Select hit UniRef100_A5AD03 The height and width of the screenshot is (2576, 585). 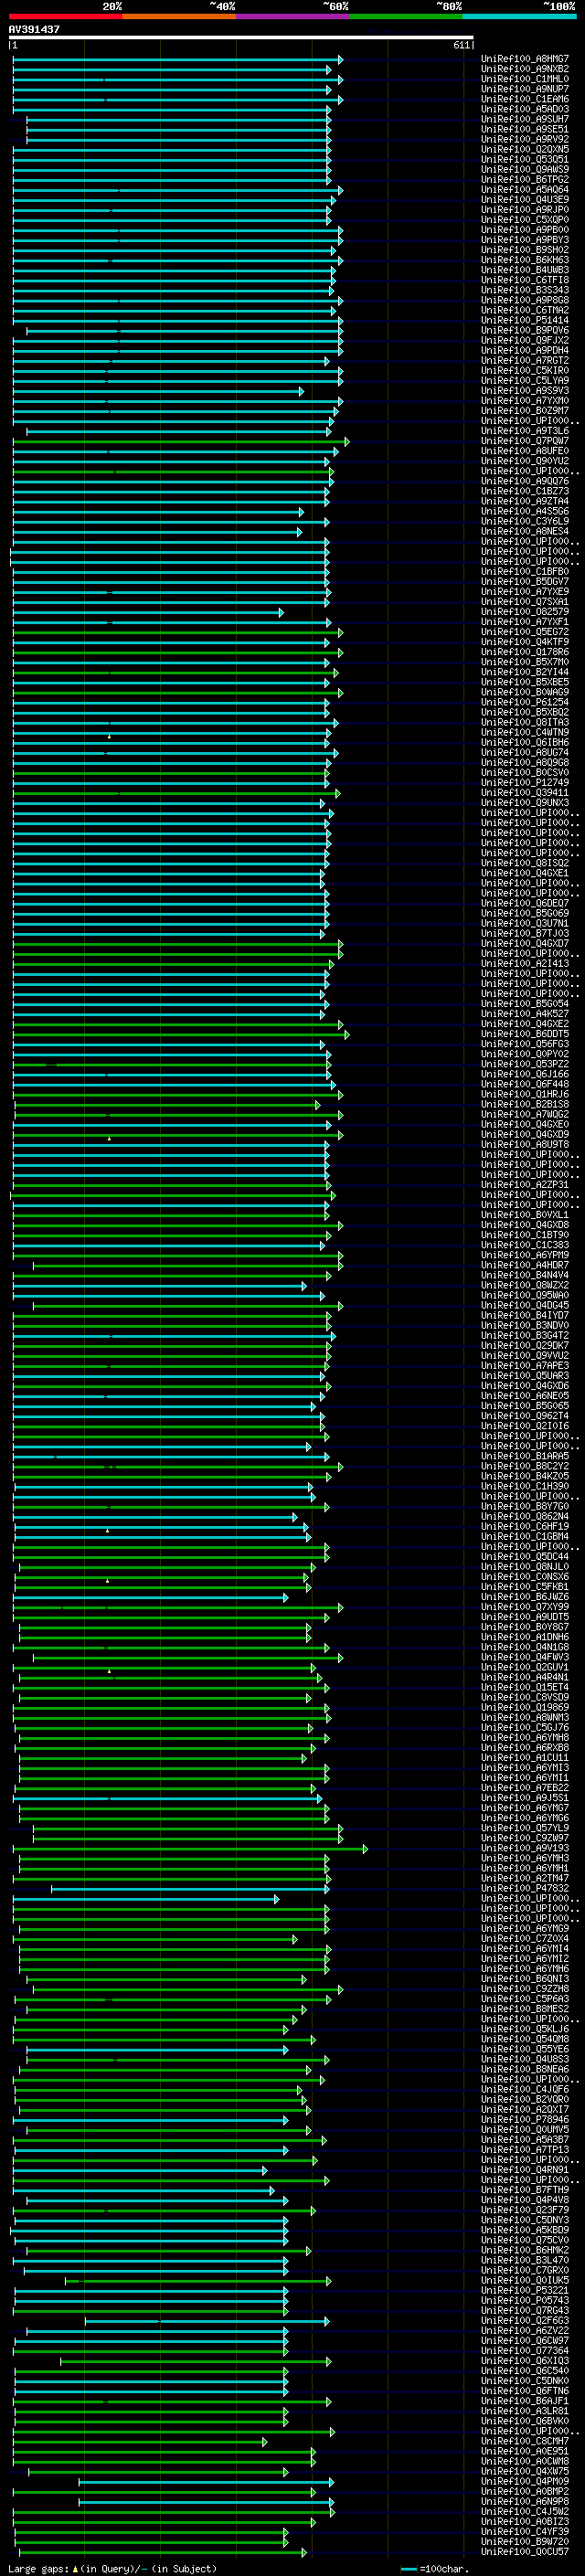click(525, 109)
